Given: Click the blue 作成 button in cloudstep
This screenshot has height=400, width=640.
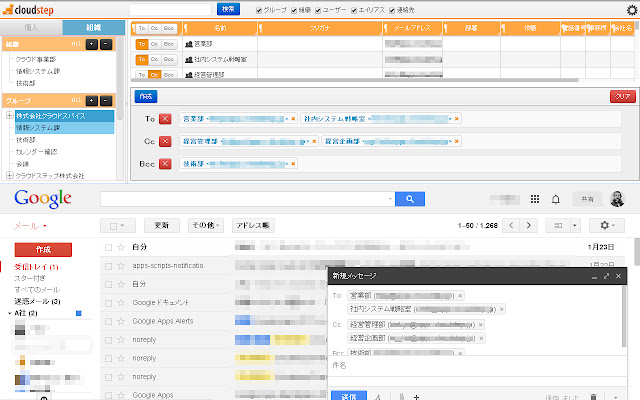Looking at the screenshot, I should (146, 96).
